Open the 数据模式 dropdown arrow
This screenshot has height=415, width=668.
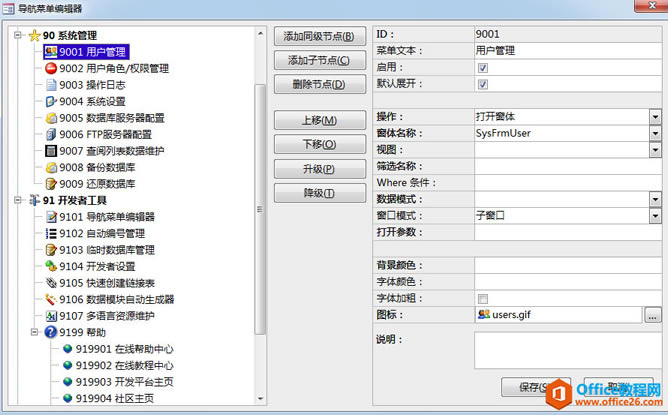(655, 199)
